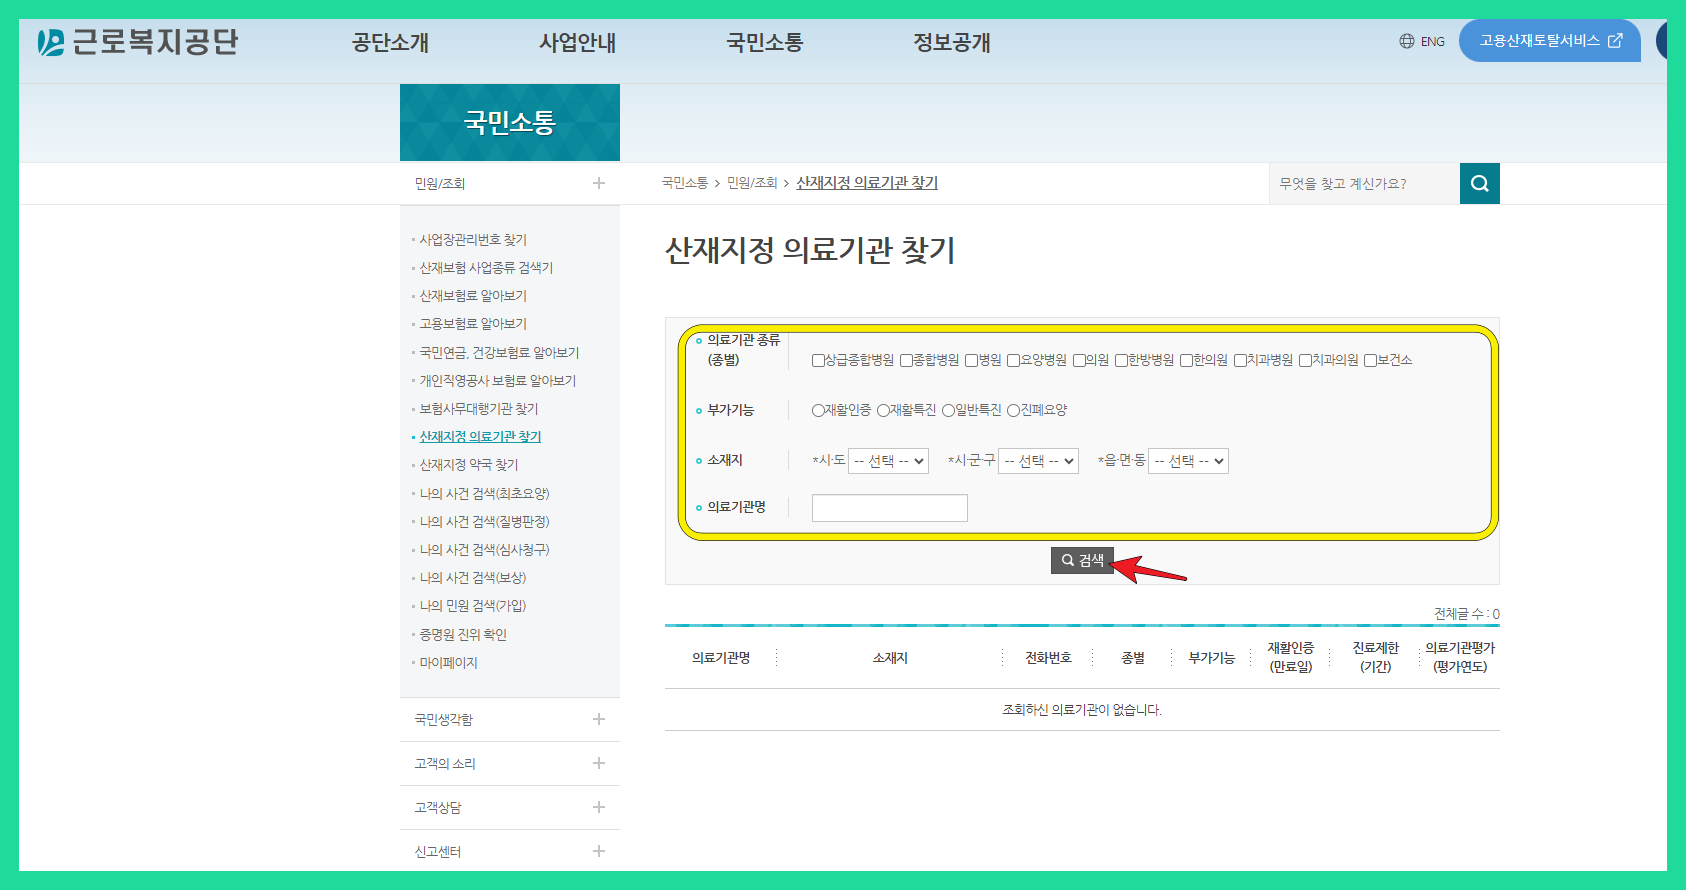Click 재활인증(만료일) column header

point(1291,657)
